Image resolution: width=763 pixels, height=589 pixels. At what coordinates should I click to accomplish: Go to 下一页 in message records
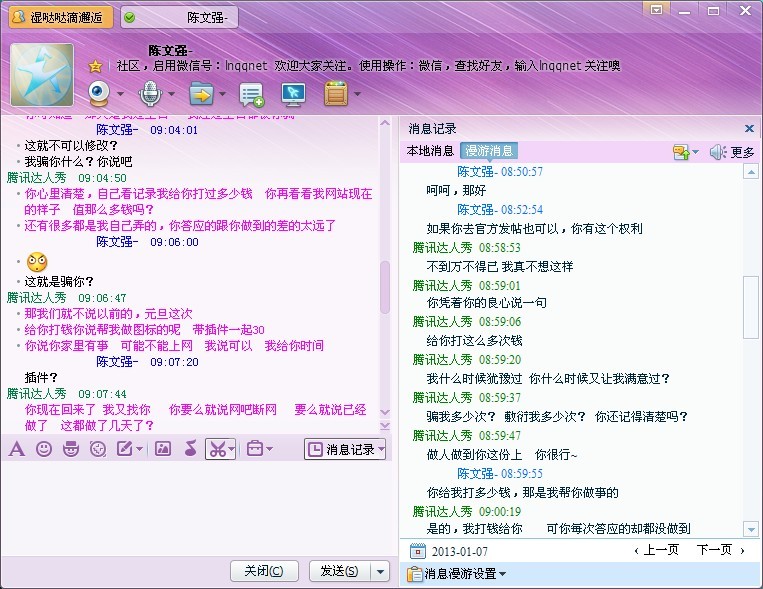[x=721, y=550]
